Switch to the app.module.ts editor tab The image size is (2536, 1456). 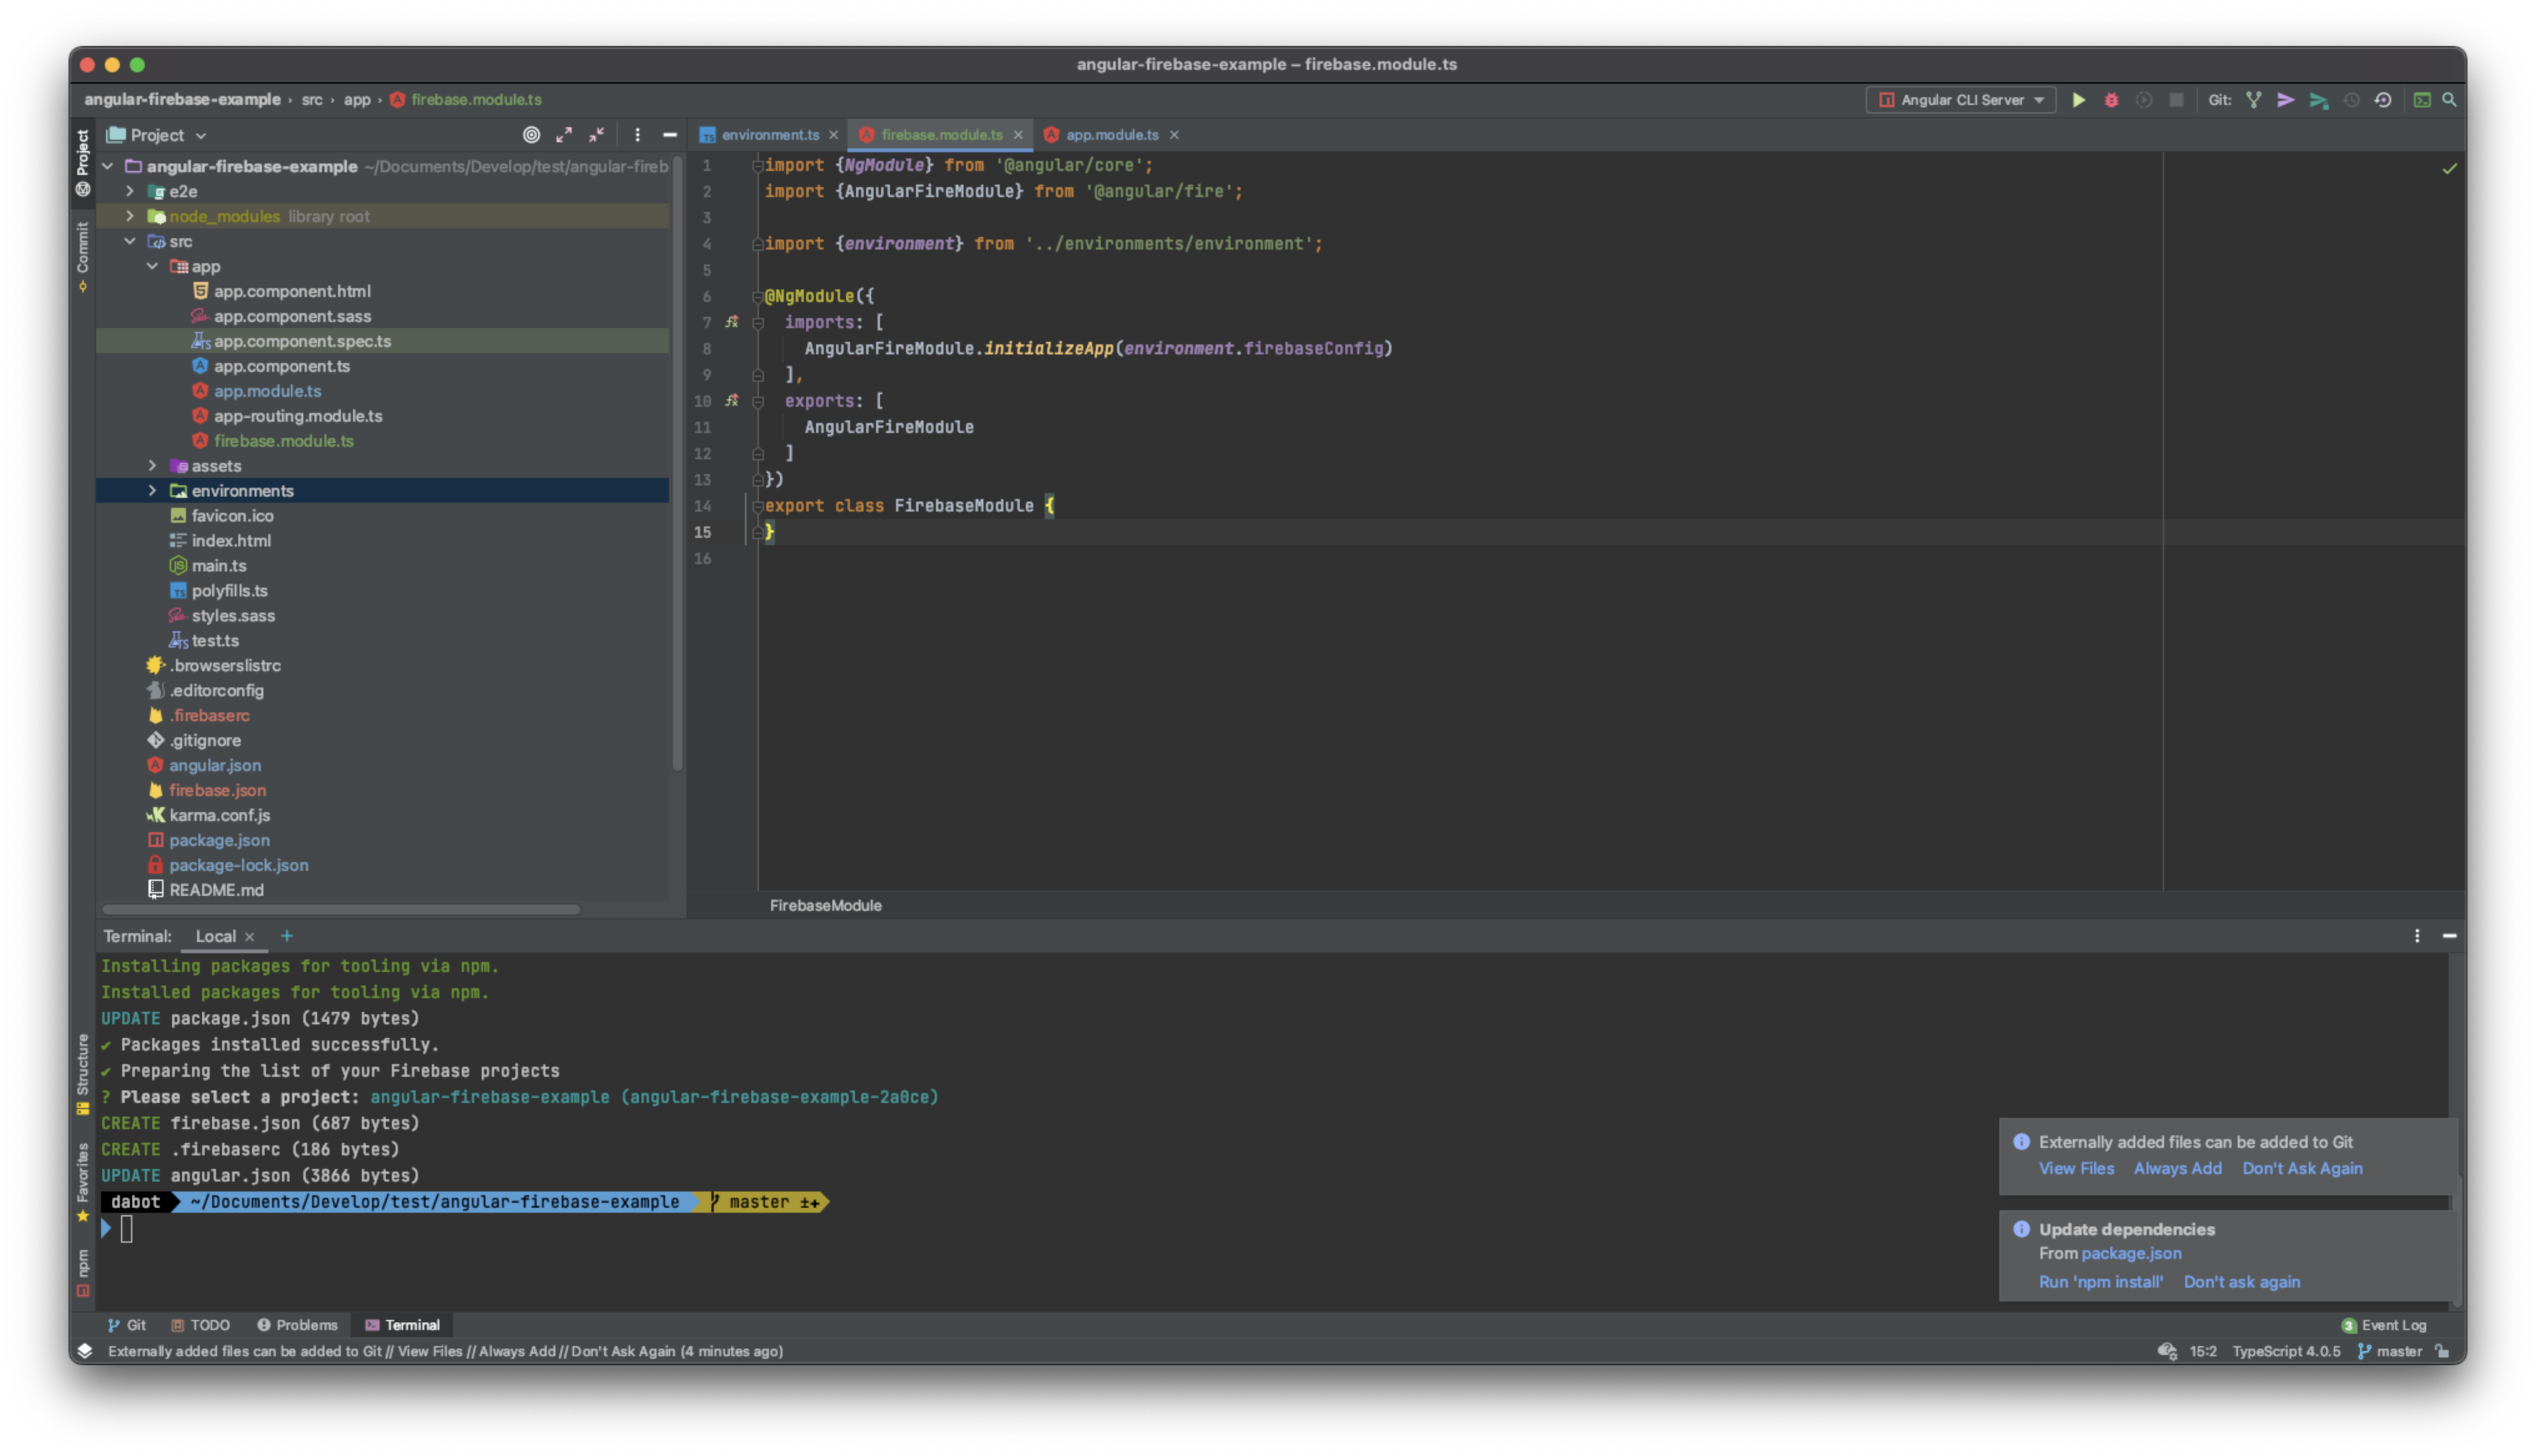pos(1111,135)
